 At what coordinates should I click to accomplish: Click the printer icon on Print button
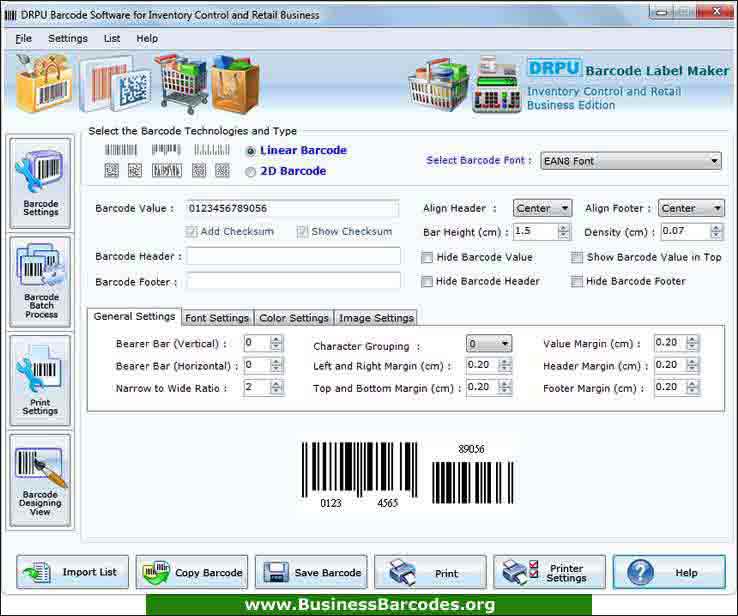click(402, 572)
